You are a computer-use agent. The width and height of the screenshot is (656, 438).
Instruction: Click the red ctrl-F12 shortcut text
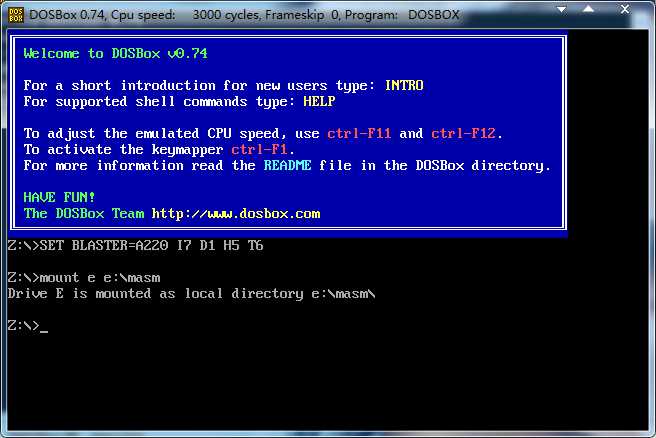coord(463,133)
